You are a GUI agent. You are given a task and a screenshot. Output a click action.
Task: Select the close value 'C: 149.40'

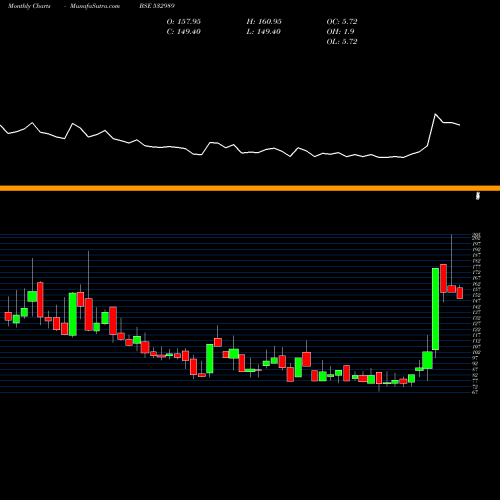(x=184, y=32)
